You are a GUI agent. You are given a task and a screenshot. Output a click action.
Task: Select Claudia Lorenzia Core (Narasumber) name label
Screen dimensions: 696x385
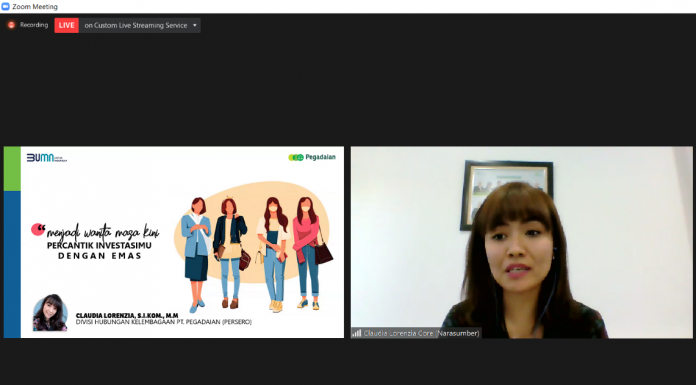[421, 333]
